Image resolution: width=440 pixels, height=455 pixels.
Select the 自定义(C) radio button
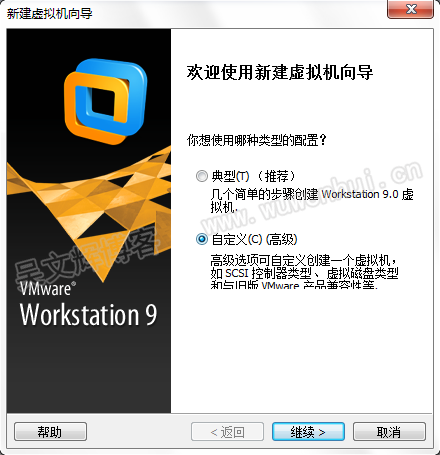pyautogui.click(x=202, y=239)
